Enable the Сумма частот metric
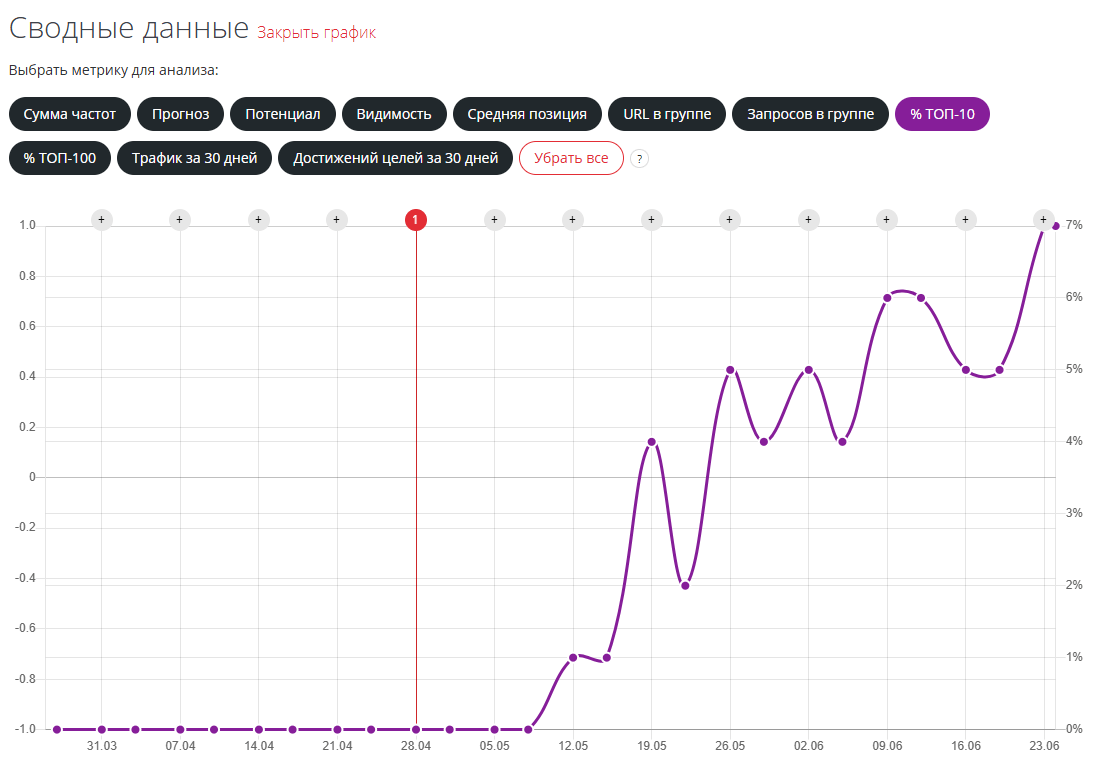The height and width of the screenshot is (777, 1105). click(x=70, y=114)
